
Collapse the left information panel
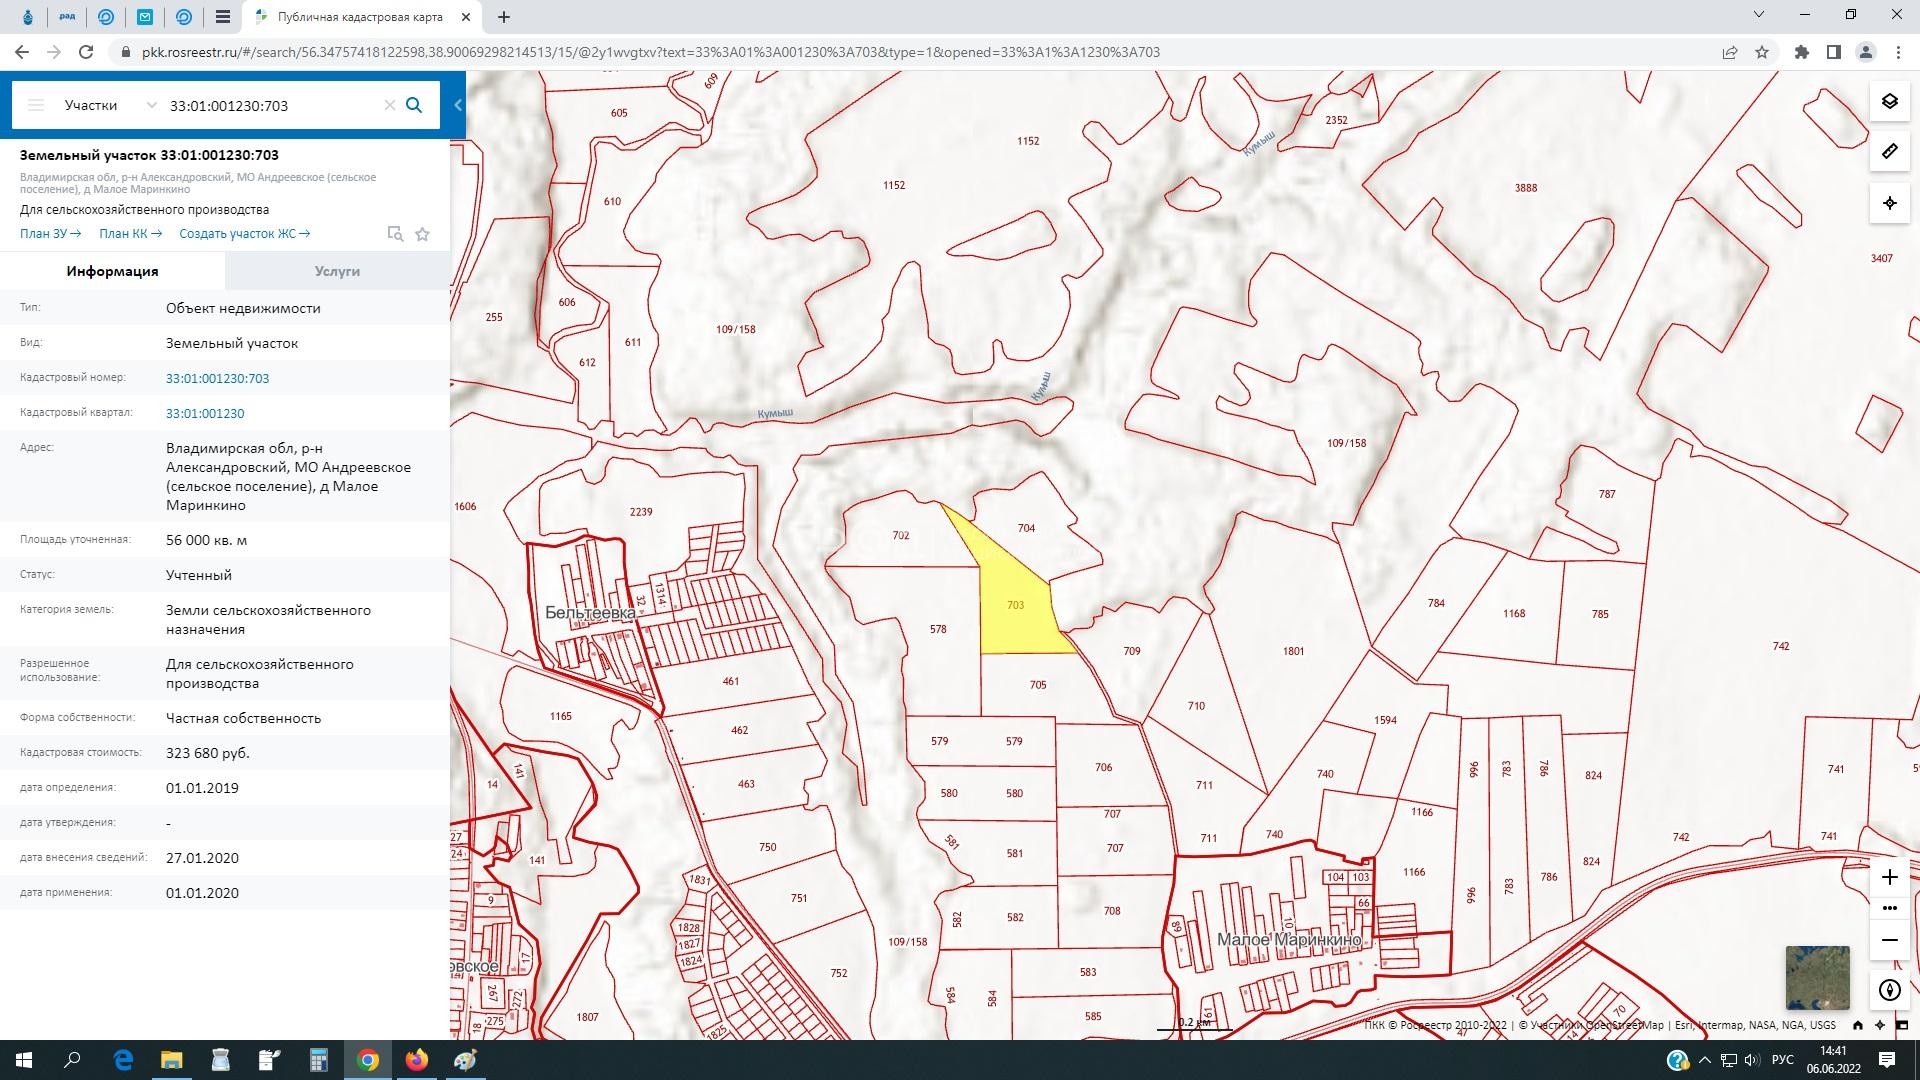click(x=458, y=105)
